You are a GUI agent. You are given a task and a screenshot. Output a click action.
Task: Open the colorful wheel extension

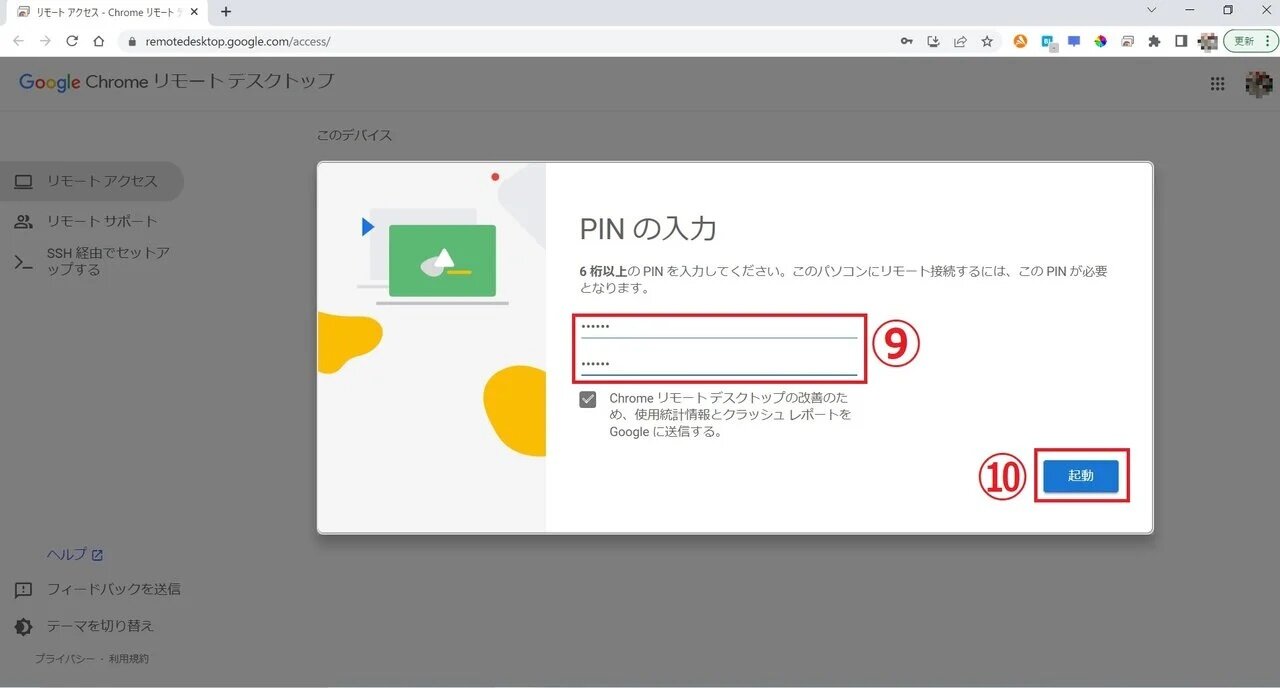click(x=1100, y=41)
